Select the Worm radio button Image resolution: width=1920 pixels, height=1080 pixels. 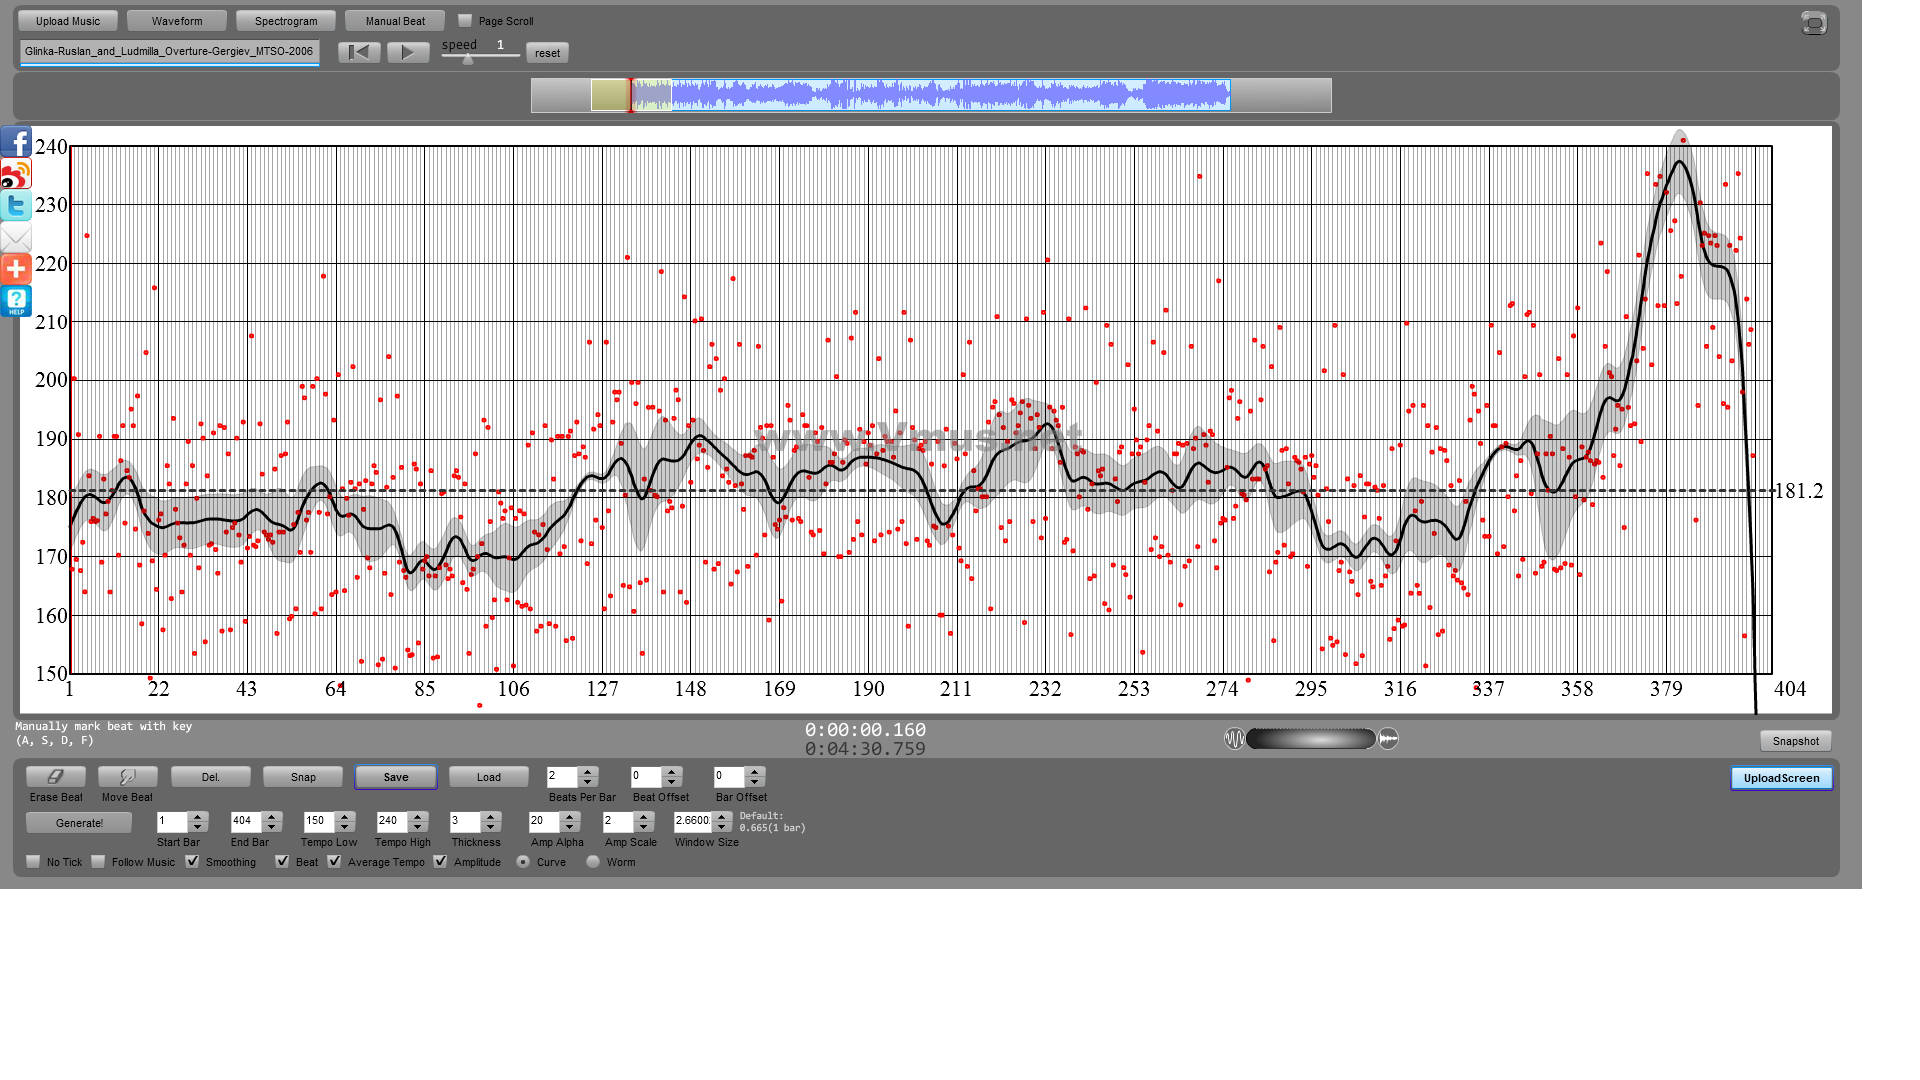pos(593,861)
